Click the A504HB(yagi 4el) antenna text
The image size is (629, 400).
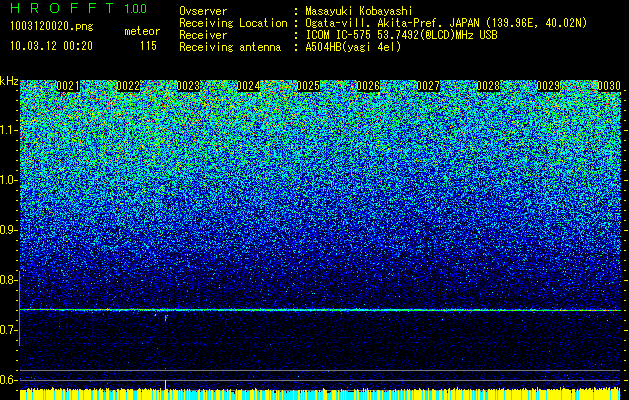[353, 47]
